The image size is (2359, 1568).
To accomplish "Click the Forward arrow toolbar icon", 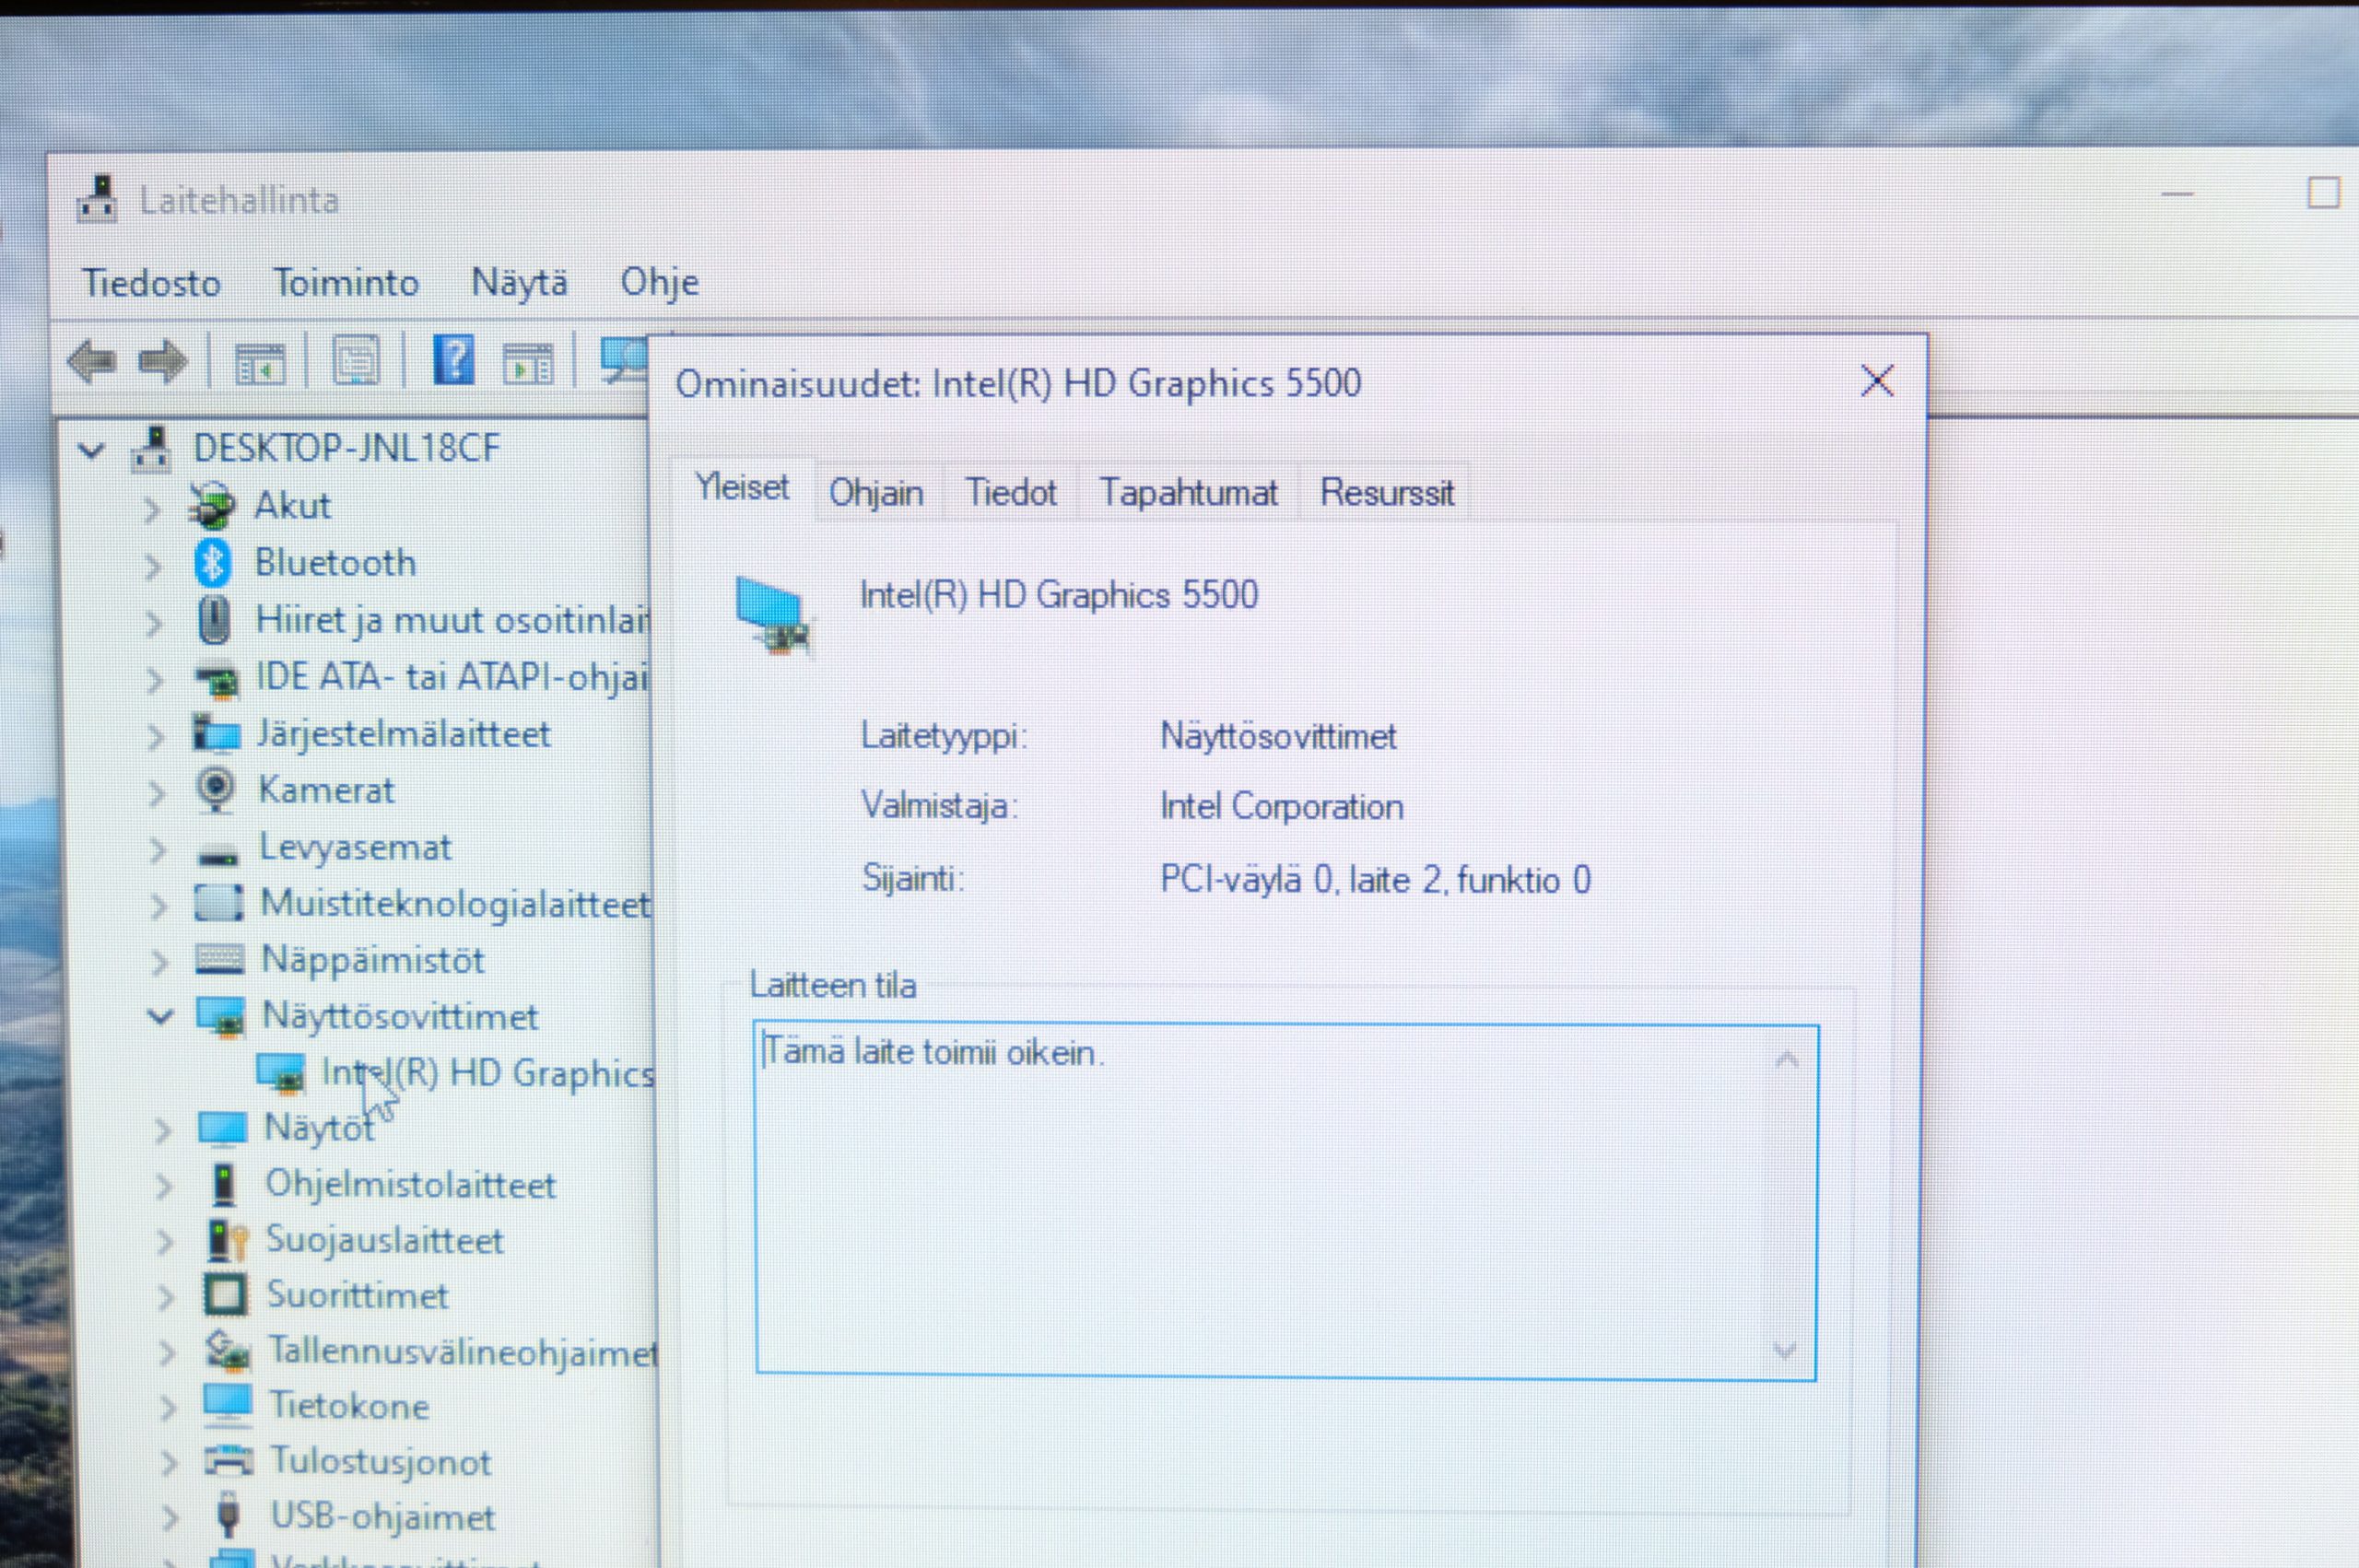I will pos(162,361).
